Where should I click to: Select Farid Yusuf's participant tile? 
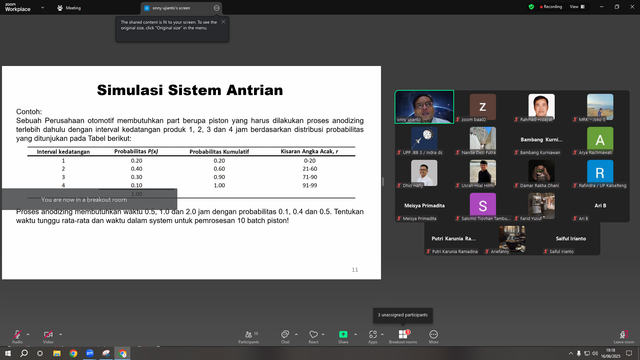[541, 206]
